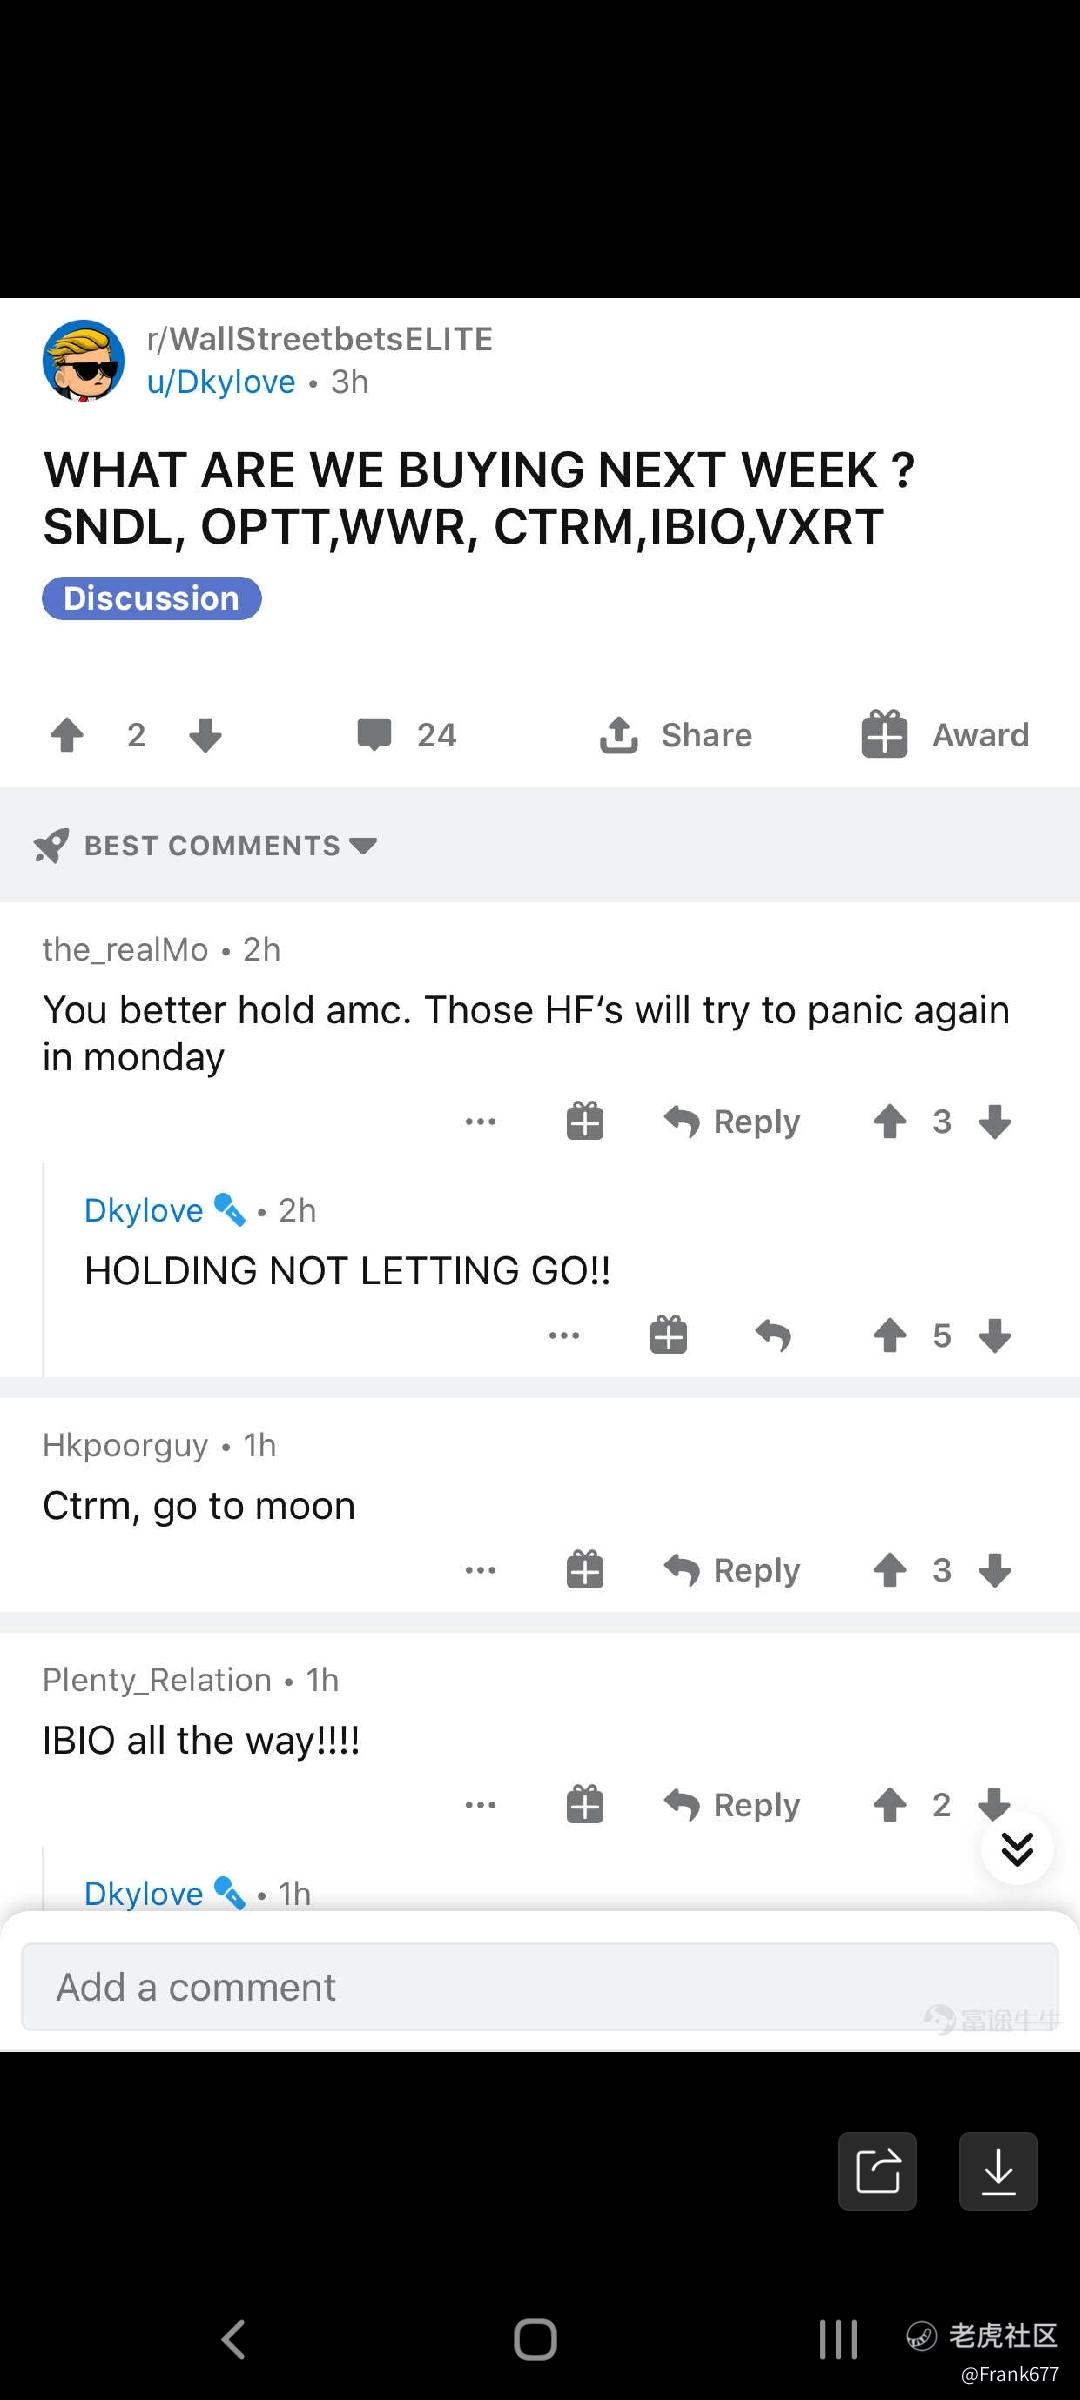The image size is (1080, 2400).
Task: Tap download icon at bottom right
Action: (998, 2171)
